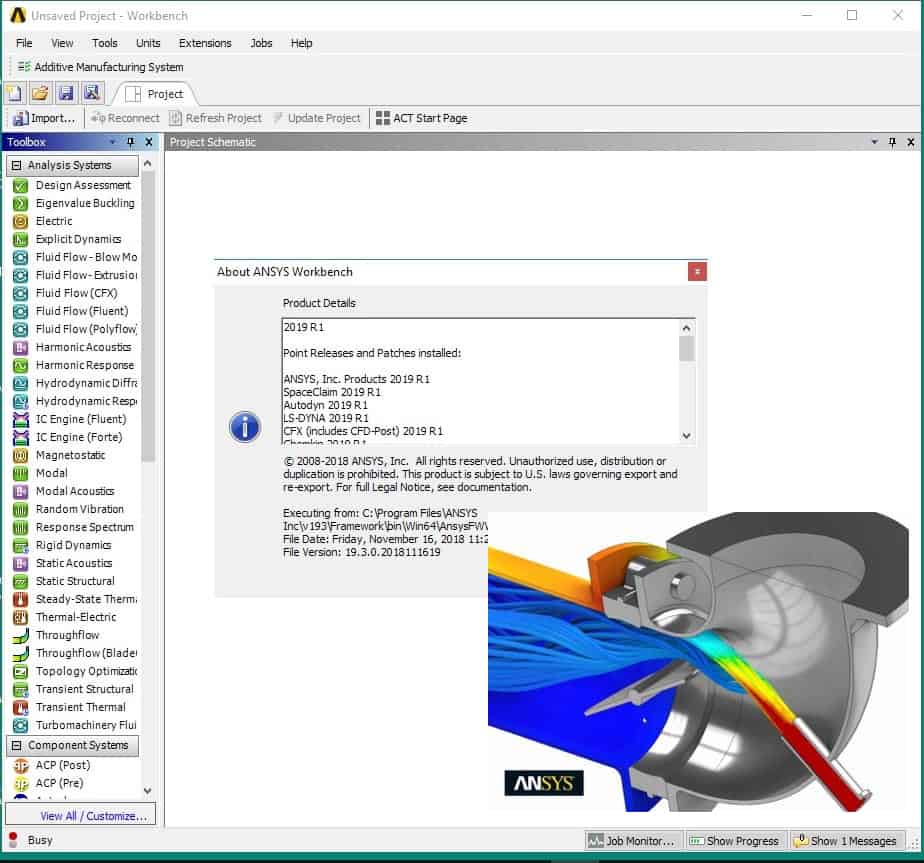Click the Topology Optimization icon
The width and height of the screenshot is (924, 863).
click(21, 671)
